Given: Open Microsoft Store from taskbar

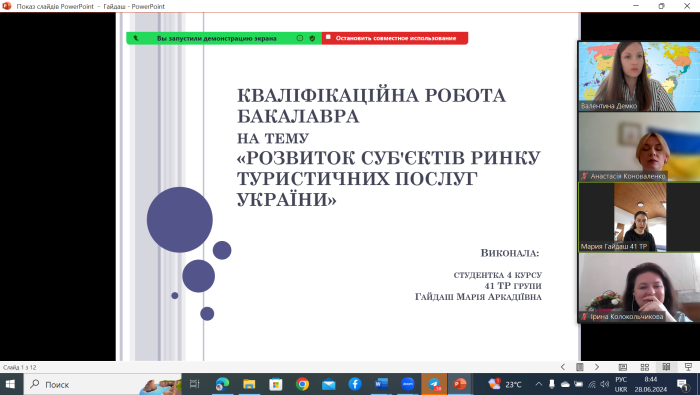Looking at the screenshot, I should 275,384.
